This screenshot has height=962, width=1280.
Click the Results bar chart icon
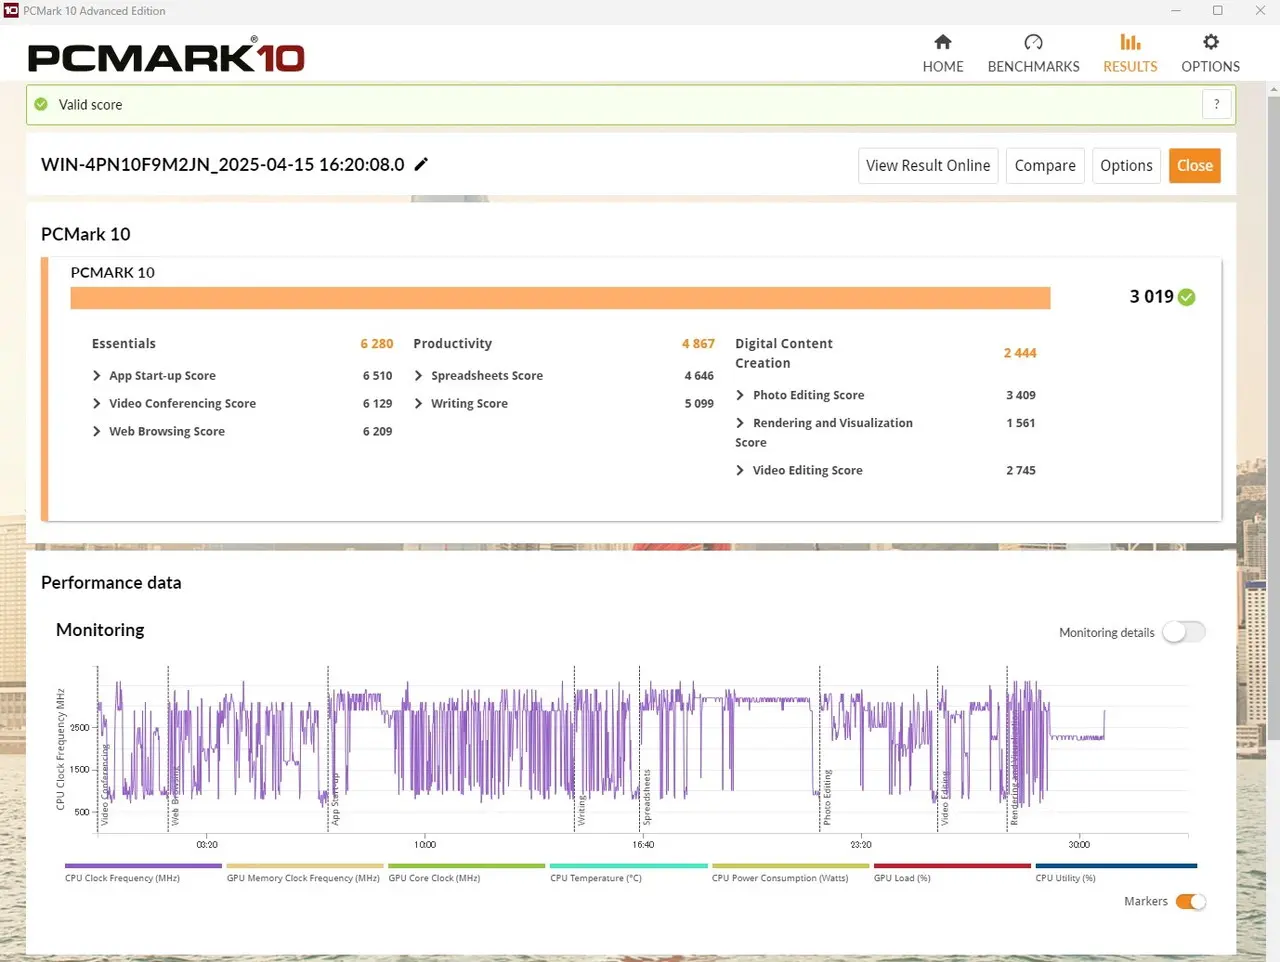pos(1130,42)
